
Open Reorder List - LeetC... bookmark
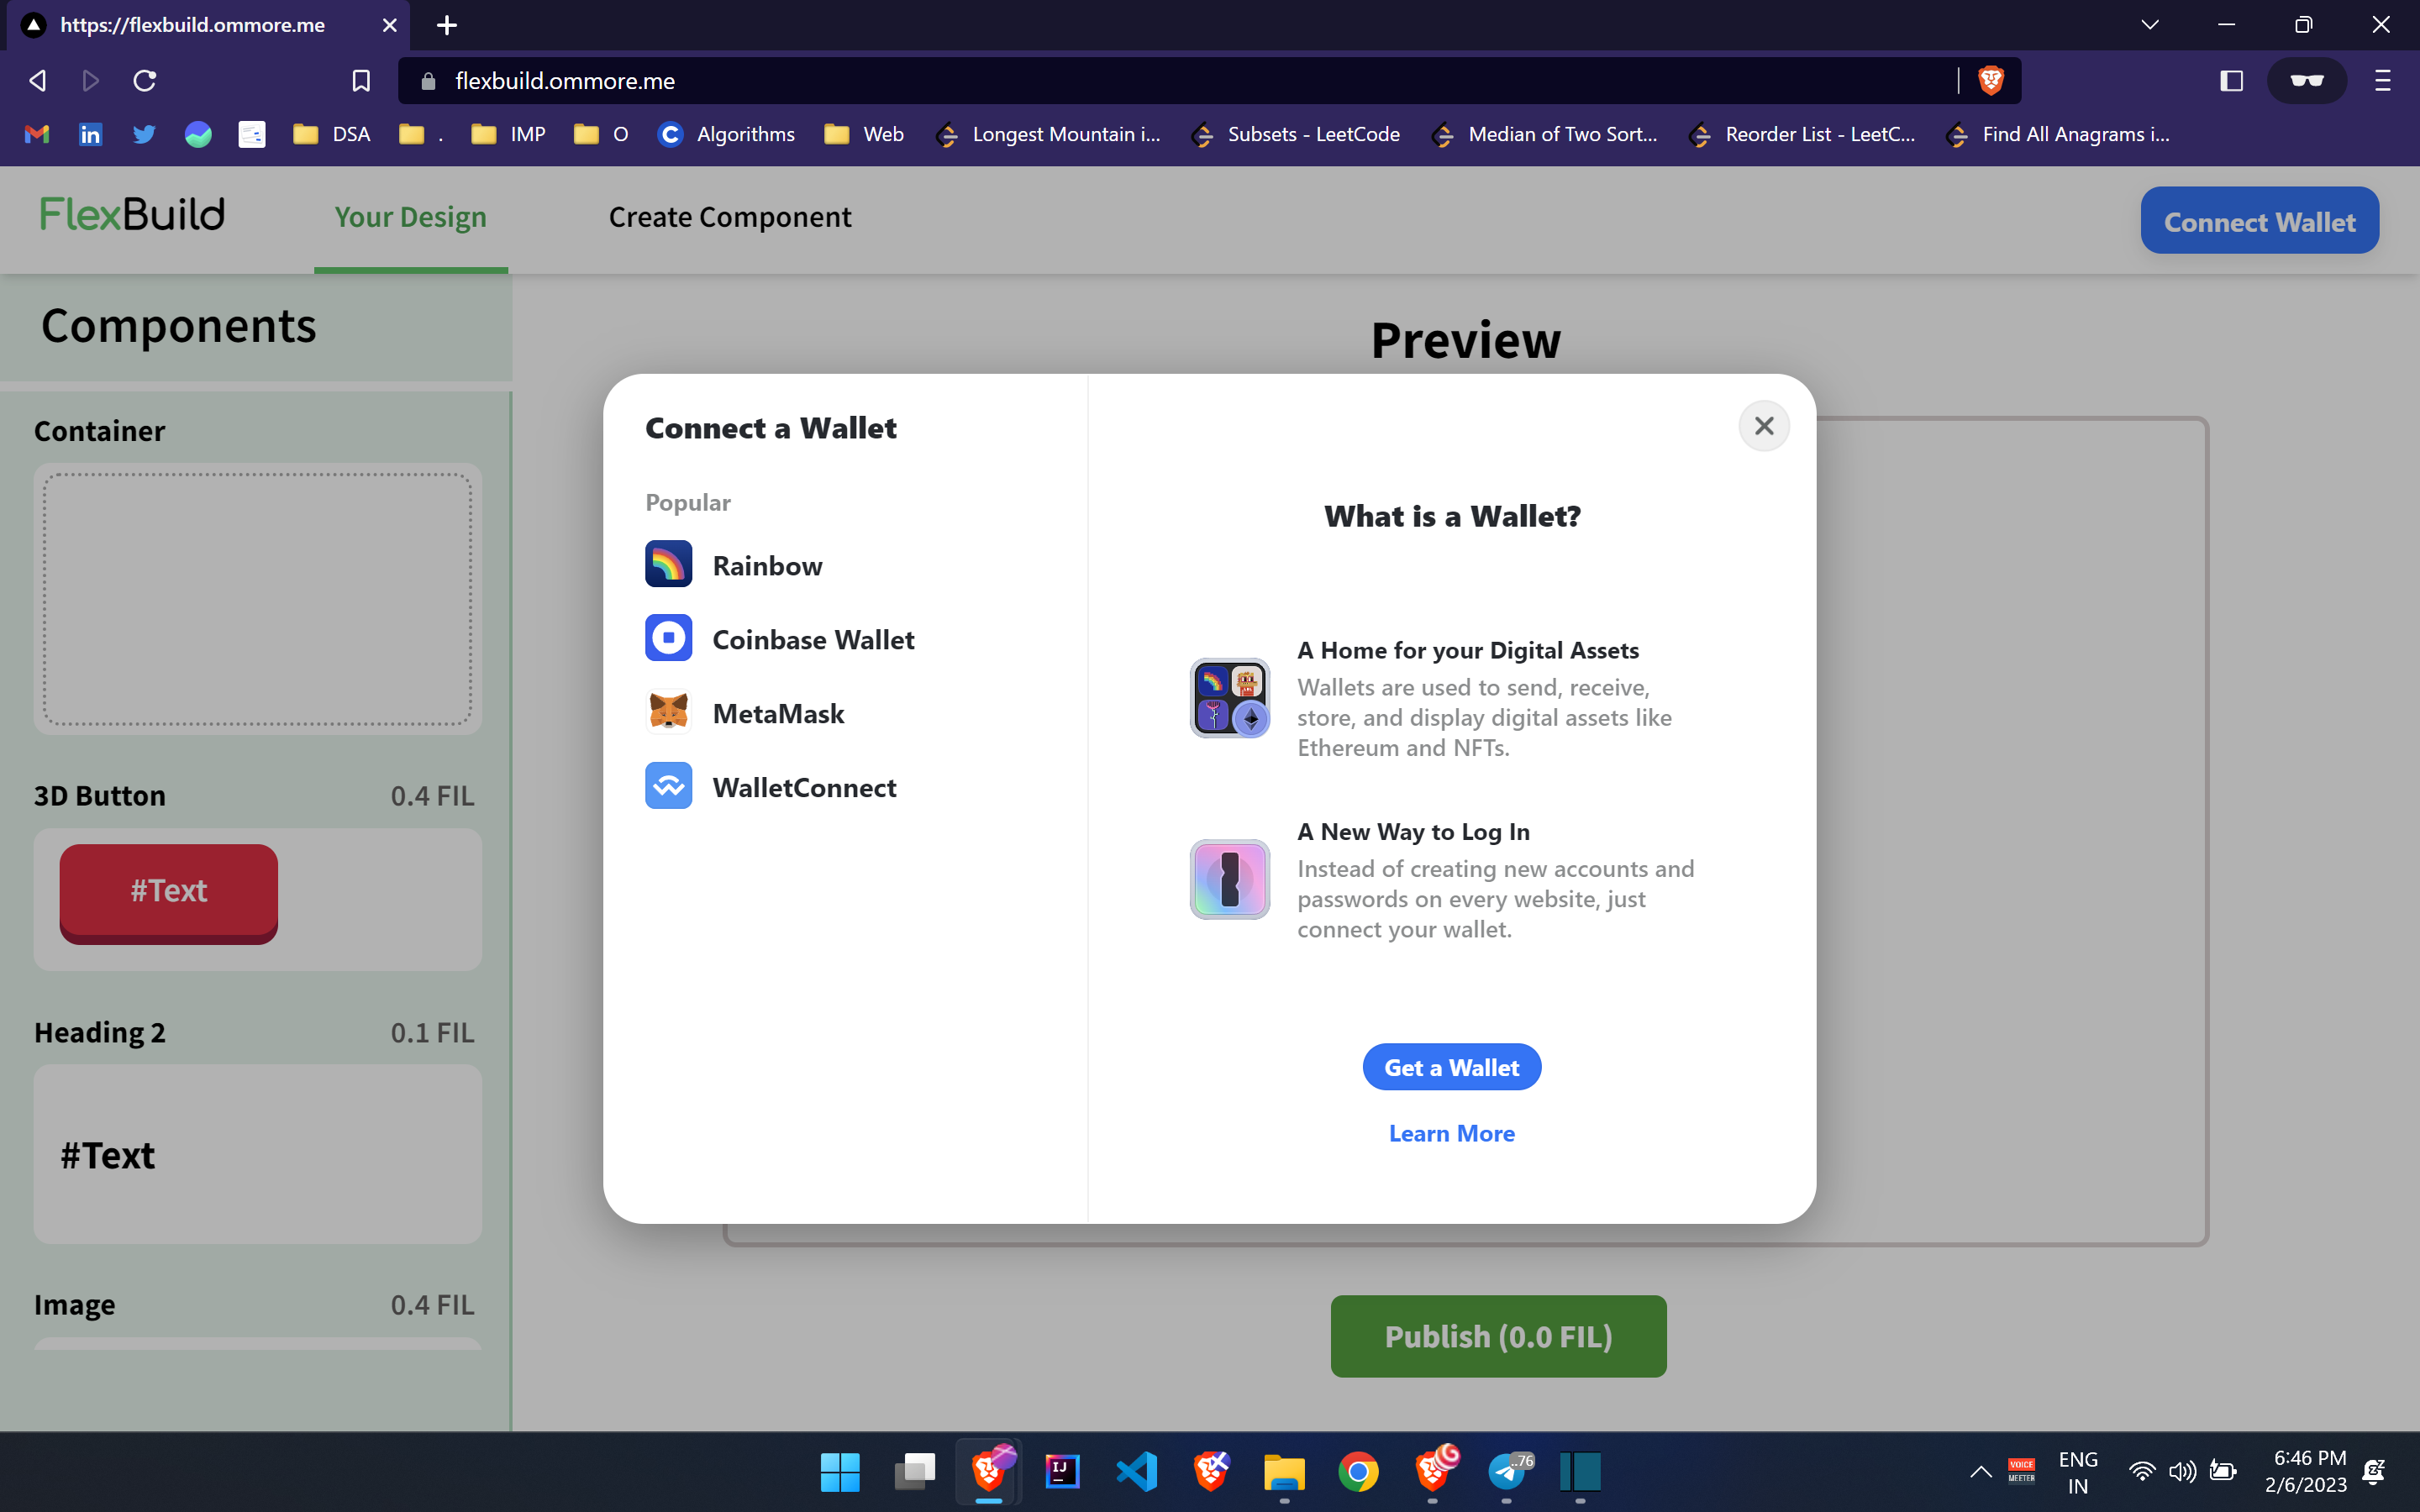tap(1802, 134)
